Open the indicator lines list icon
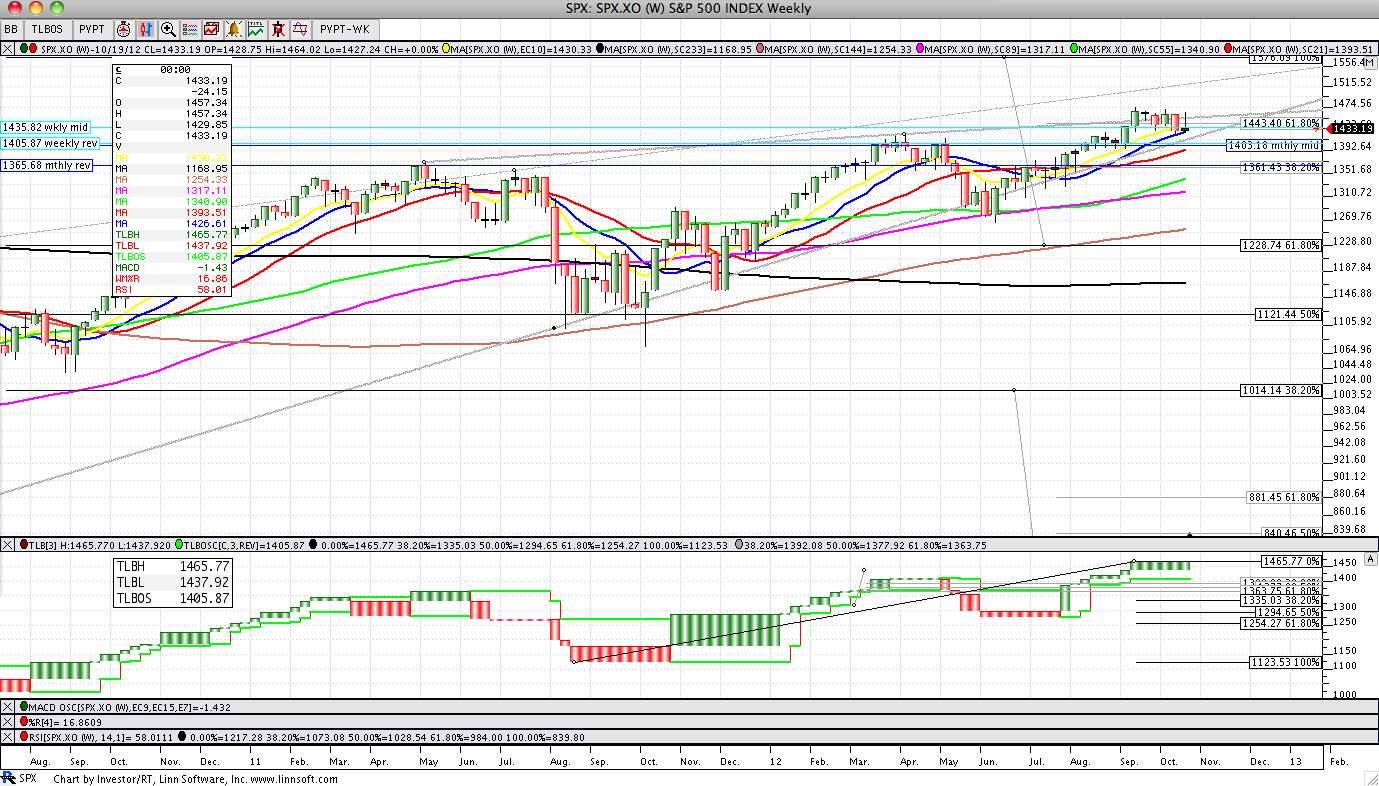 click(190, 29)
